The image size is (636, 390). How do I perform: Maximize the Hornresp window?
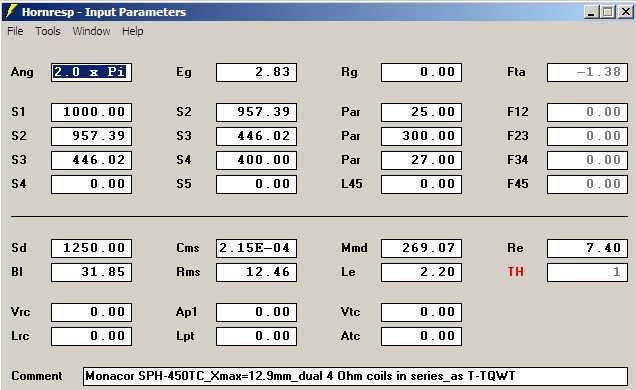point(608,12)
